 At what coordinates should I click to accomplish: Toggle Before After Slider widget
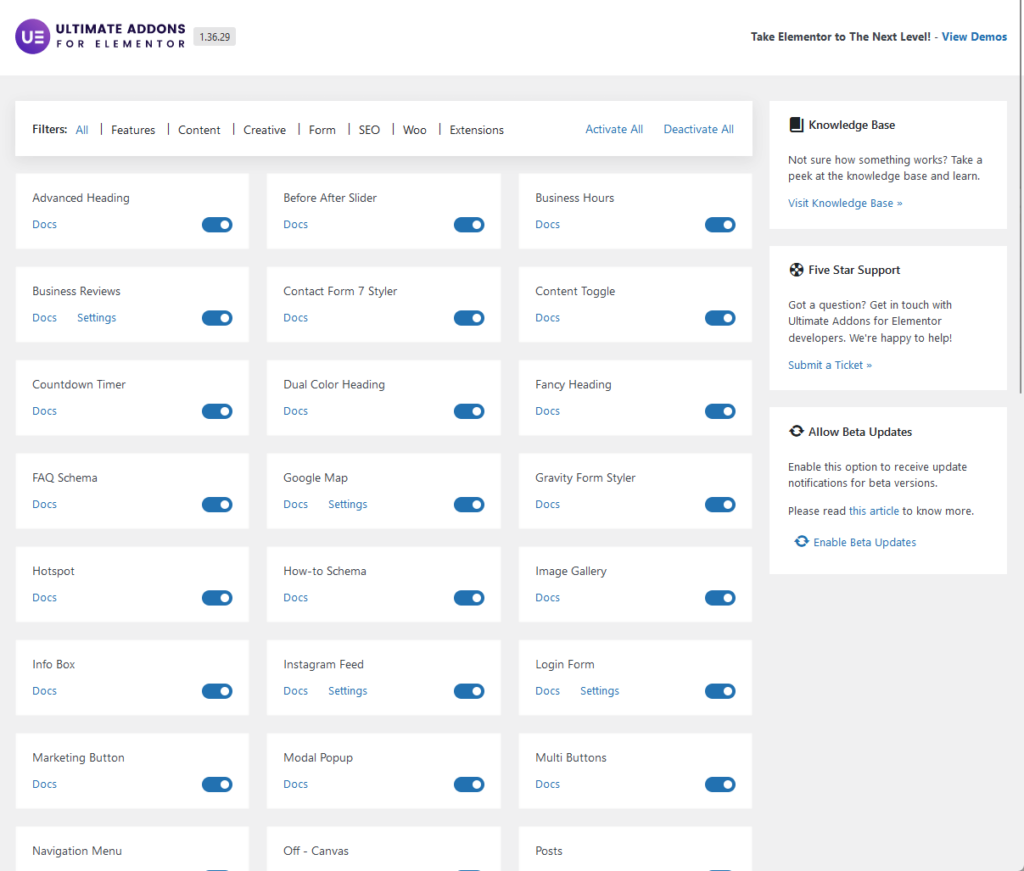469,225
